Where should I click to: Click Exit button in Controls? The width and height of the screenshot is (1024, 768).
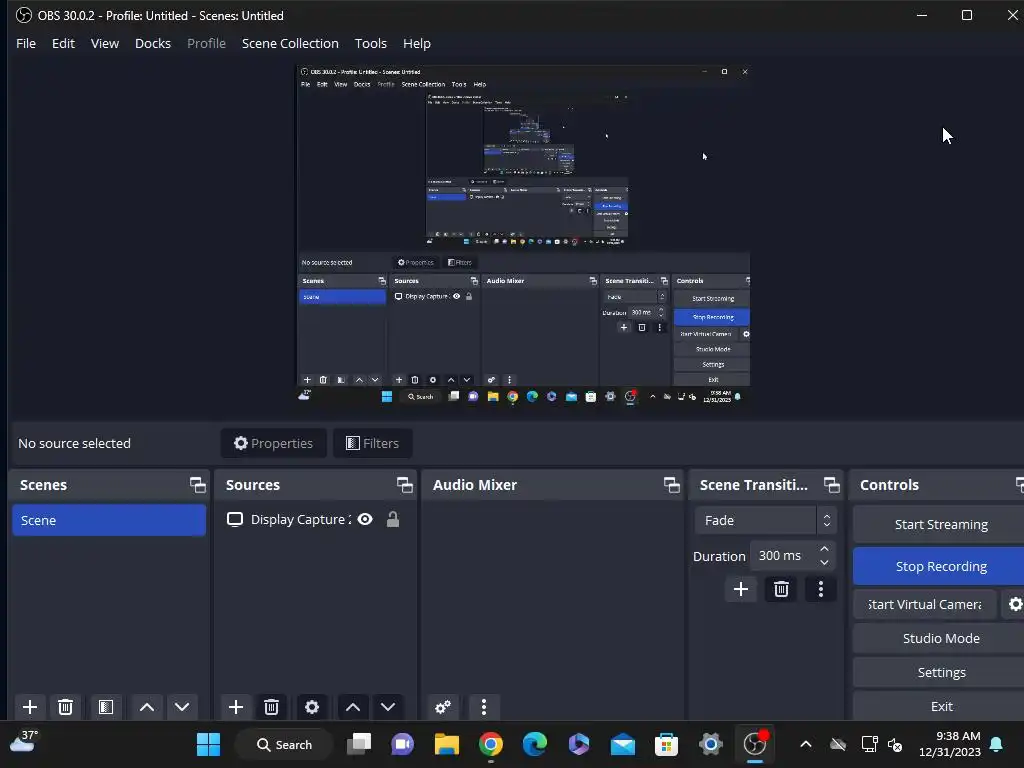940,706
